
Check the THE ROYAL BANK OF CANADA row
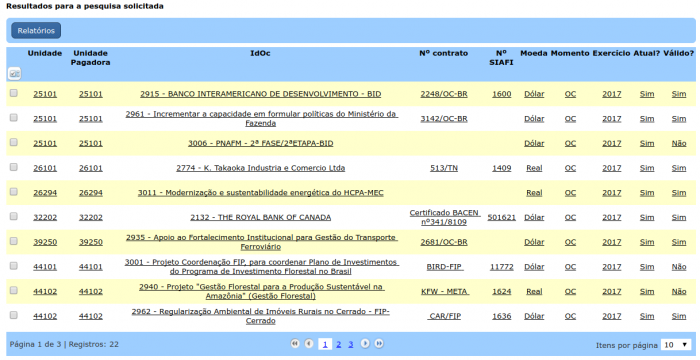pos(14,216)
